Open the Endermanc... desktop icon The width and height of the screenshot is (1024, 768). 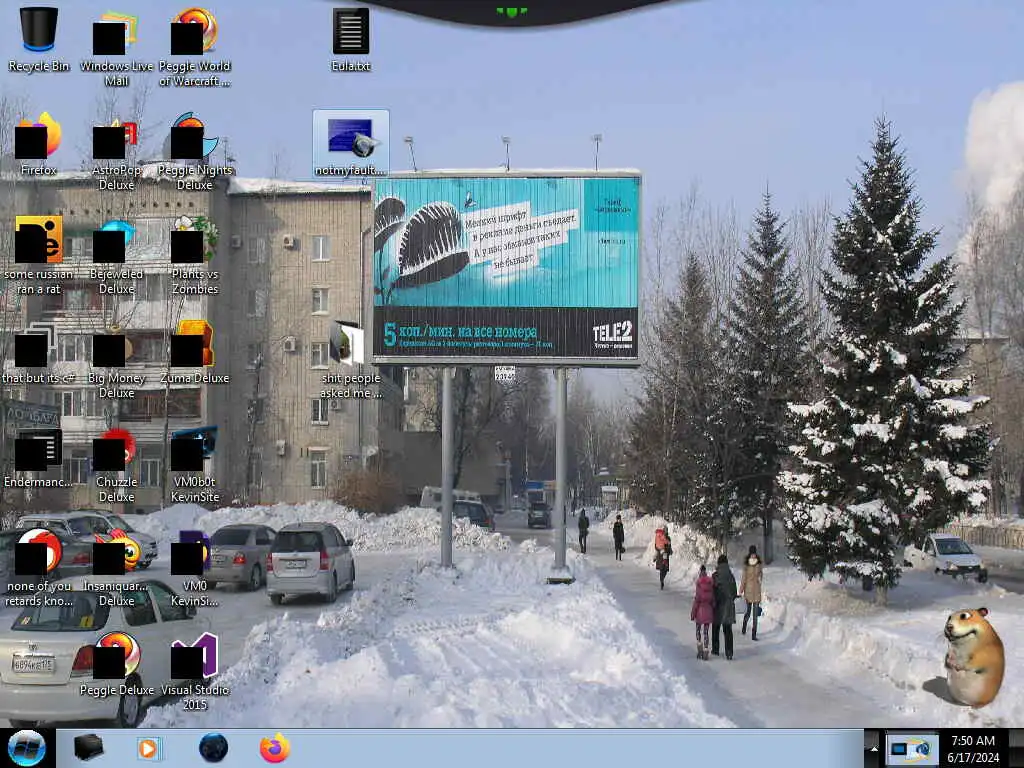click(x=39, y=457)
